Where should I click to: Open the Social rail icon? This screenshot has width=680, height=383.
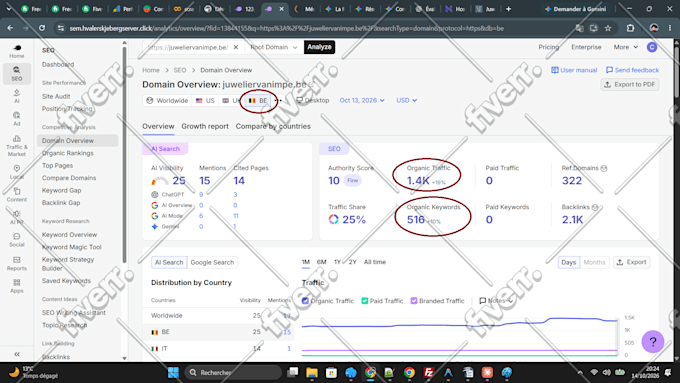pyautogui.click(x=16, y=240)
